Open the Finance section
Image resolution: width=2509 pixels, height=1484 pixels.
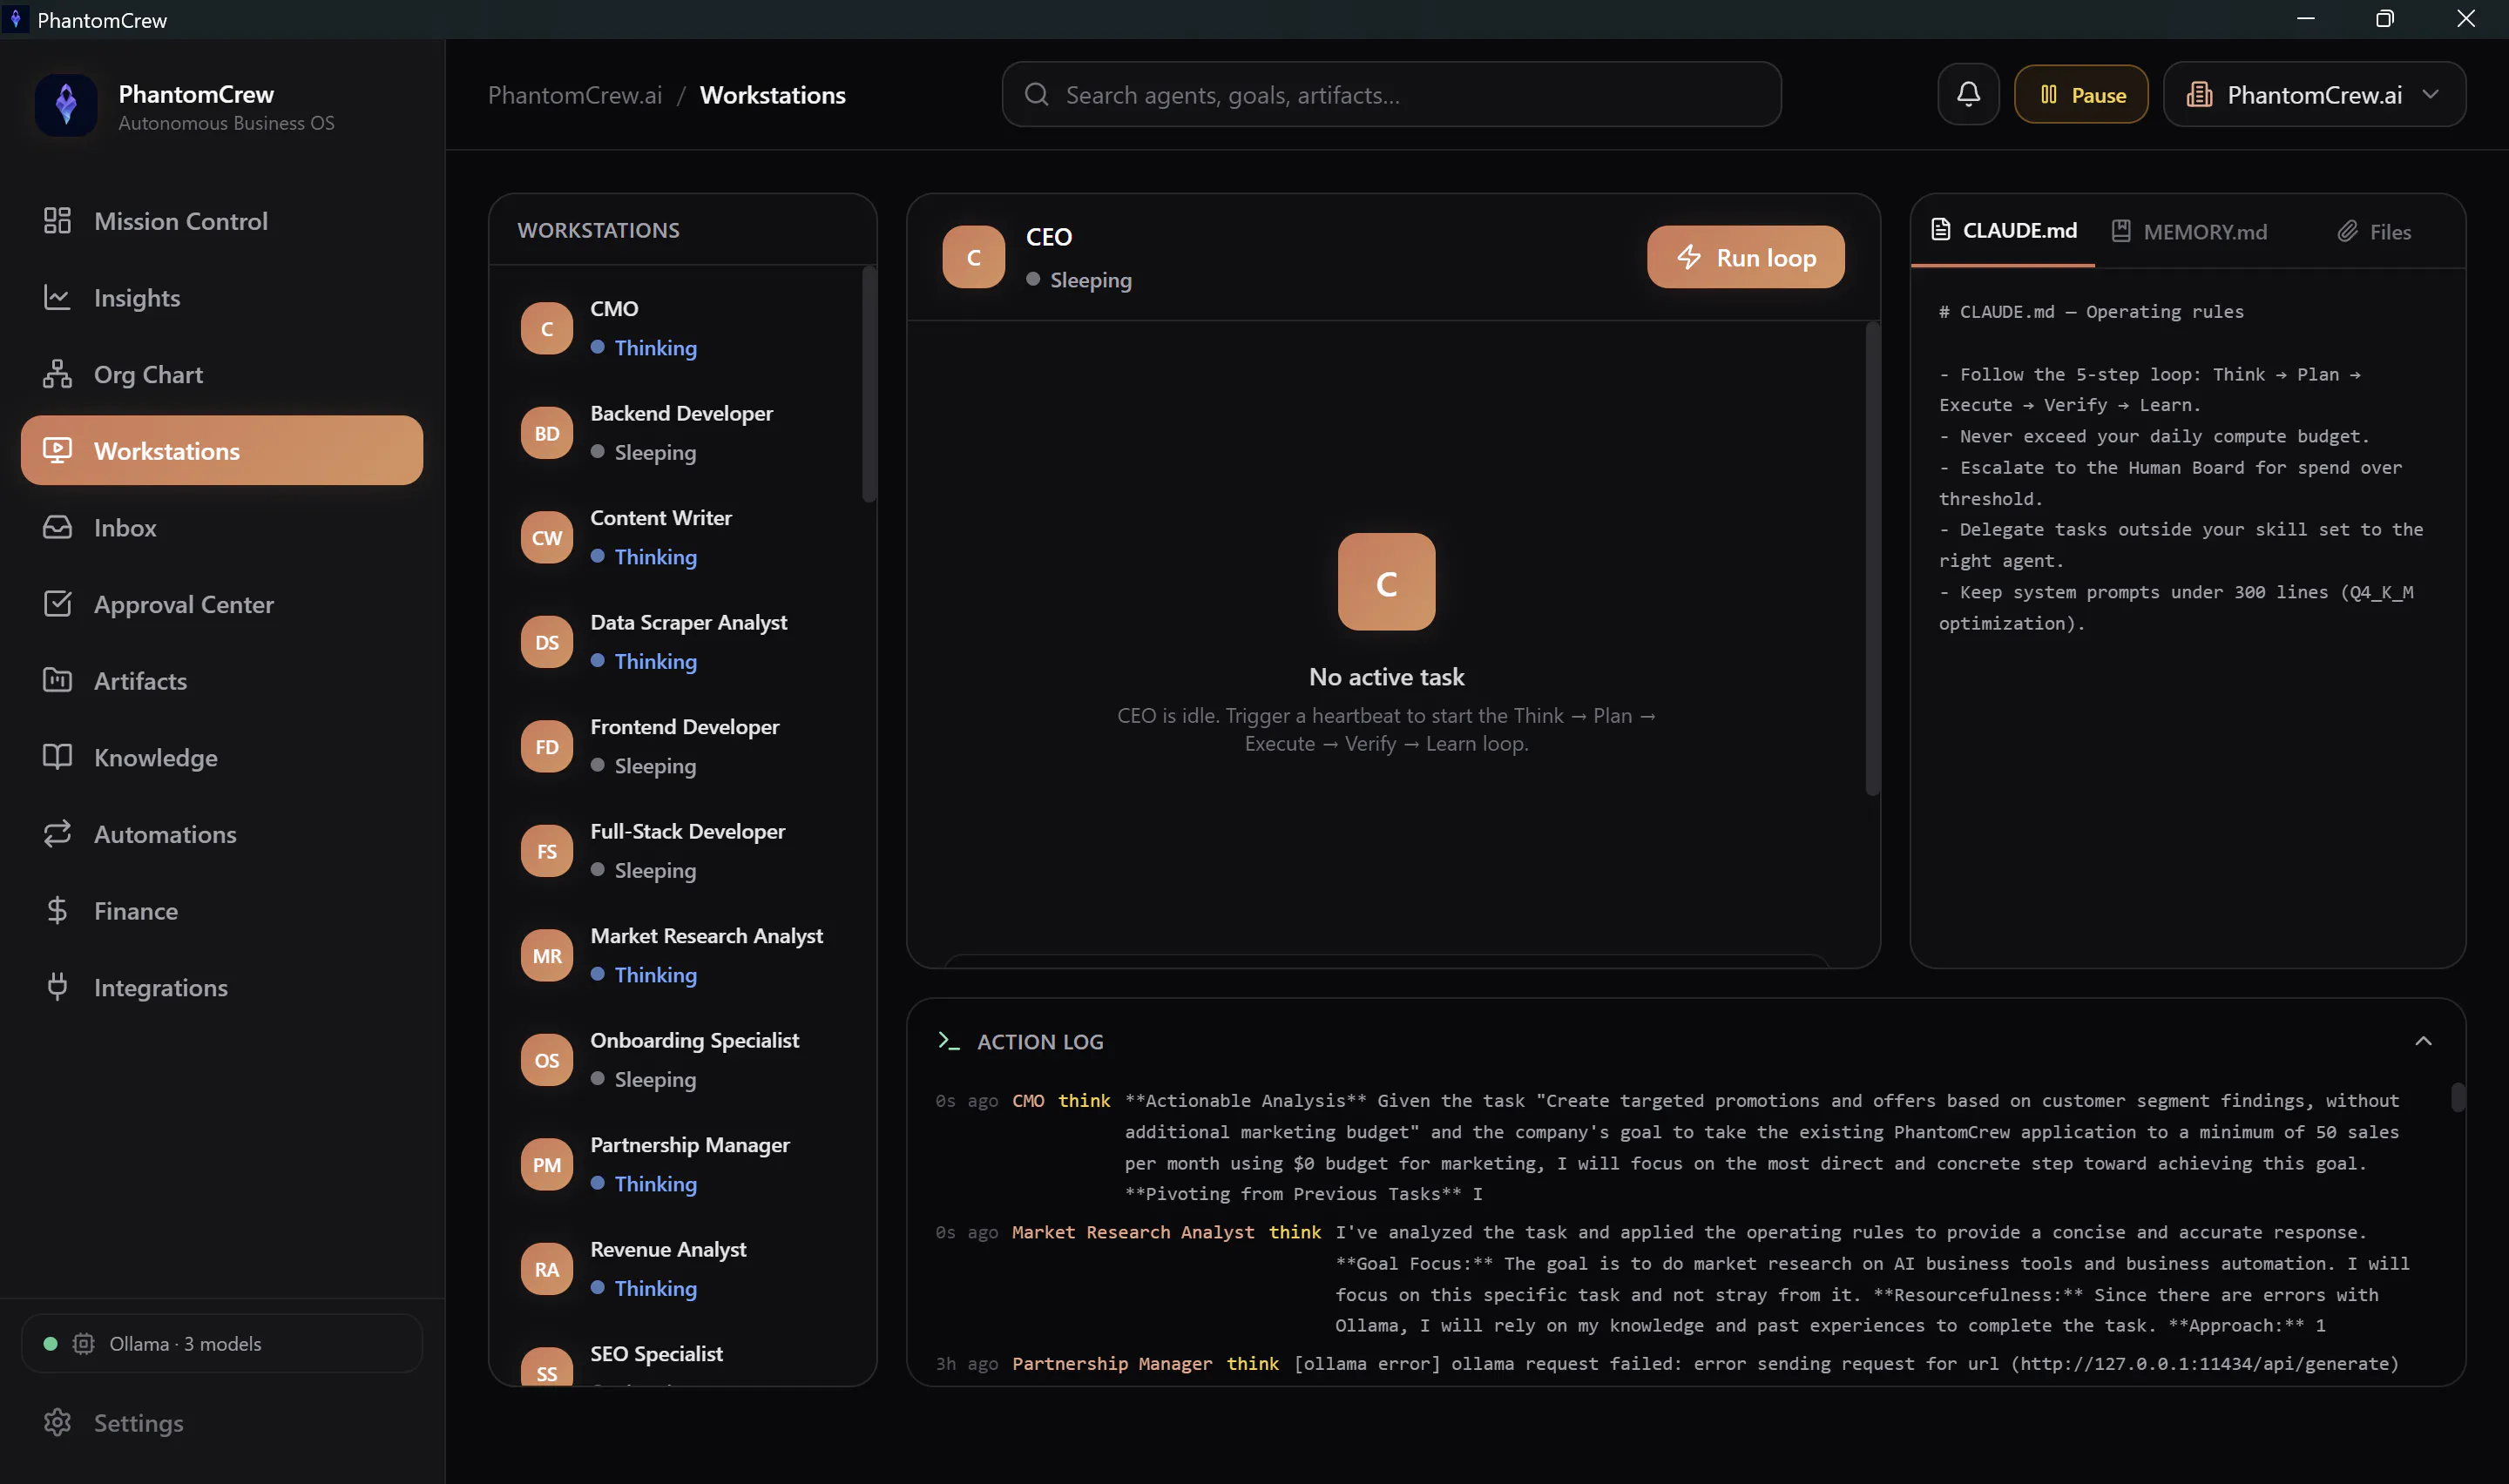(222, 910)
